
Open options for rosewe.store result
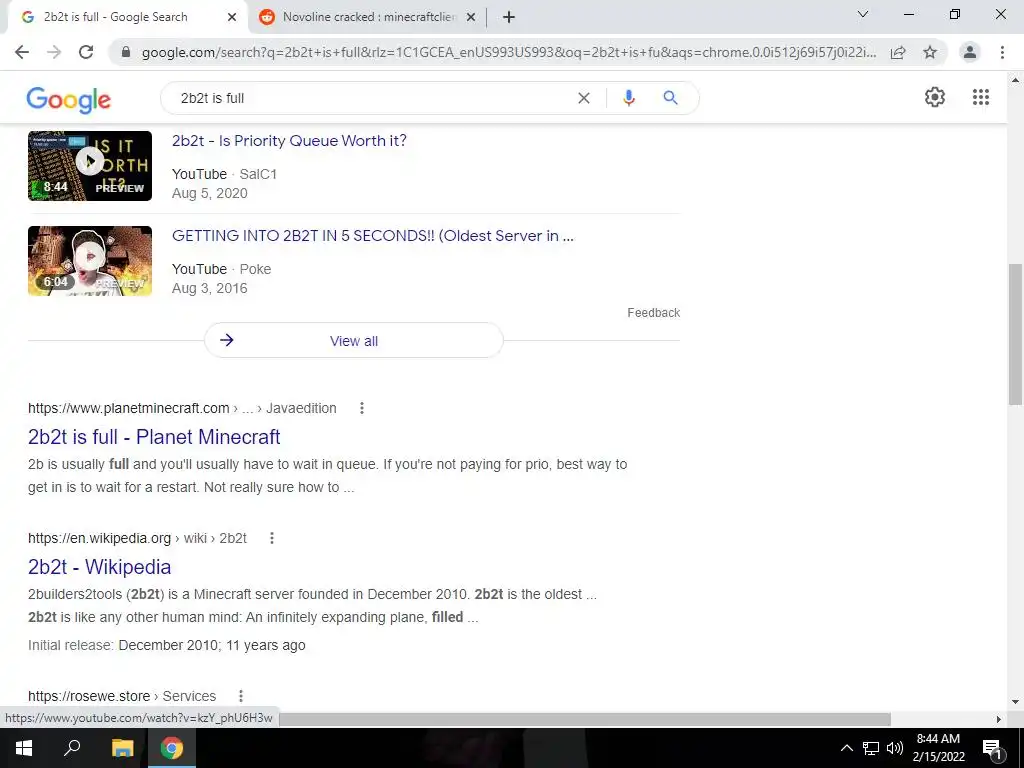coord(240,696)
